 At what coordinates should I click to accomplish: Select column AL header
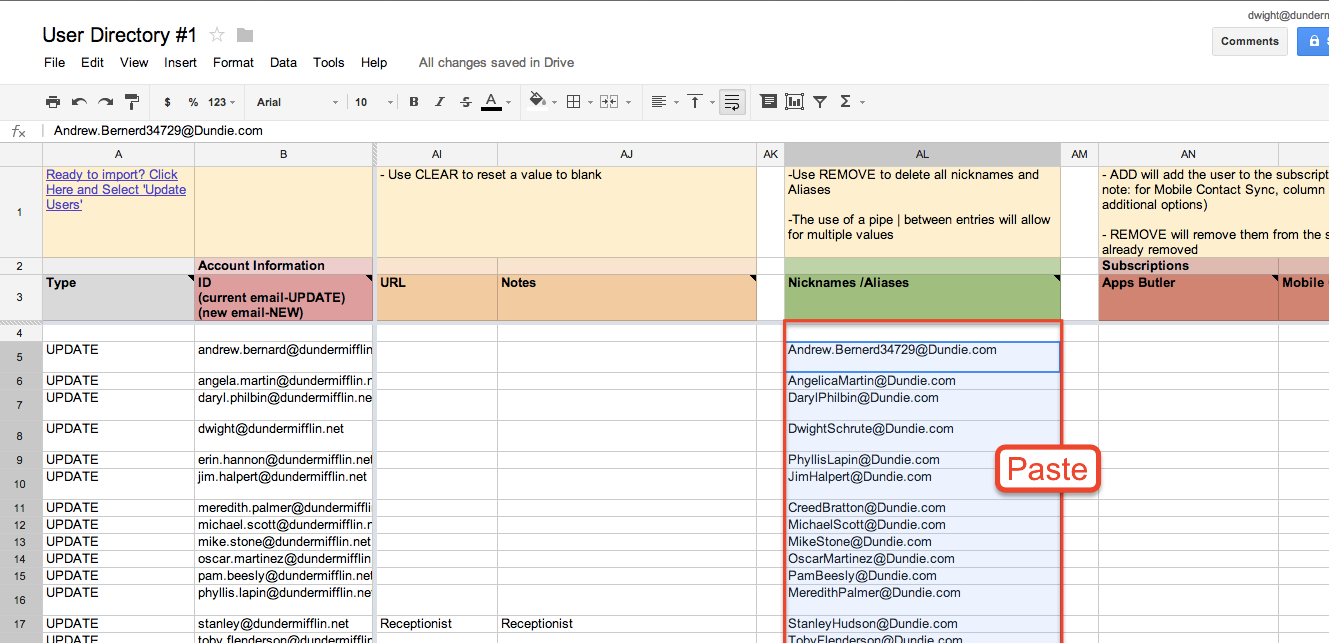[922, 154]
